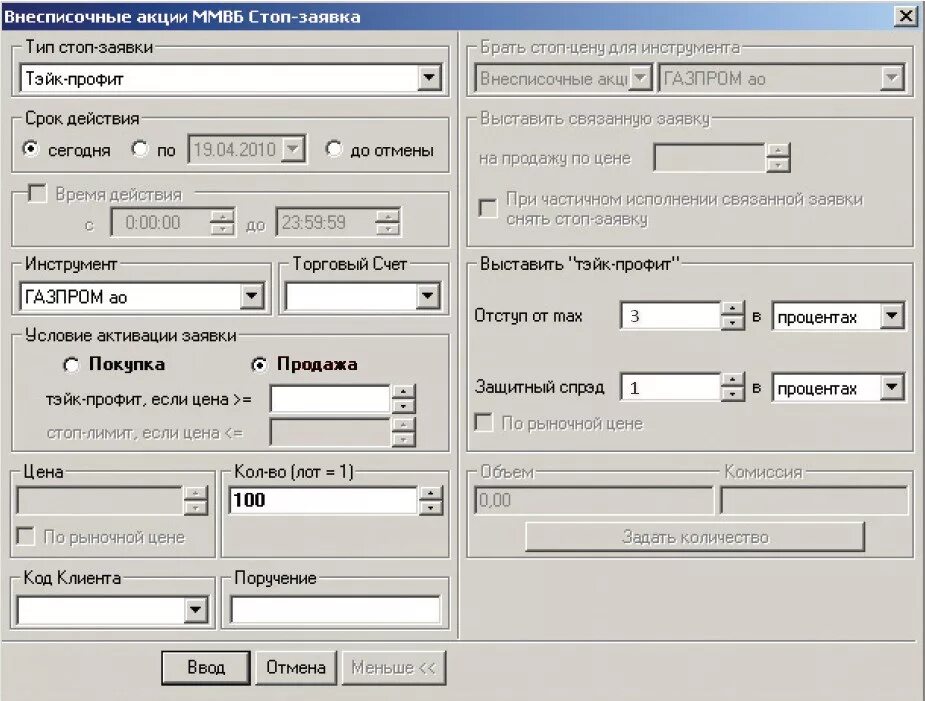Screen dimensions: 925x701
Task: Enable the Время действия checkbox
Action: pos(37,193)
